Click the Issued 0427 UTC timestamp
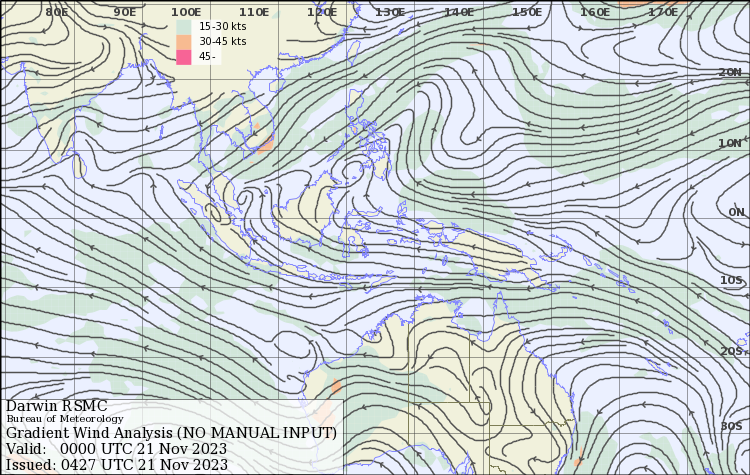Image resolution: width=750 pixels, height=475 pixels. point(117,465)
